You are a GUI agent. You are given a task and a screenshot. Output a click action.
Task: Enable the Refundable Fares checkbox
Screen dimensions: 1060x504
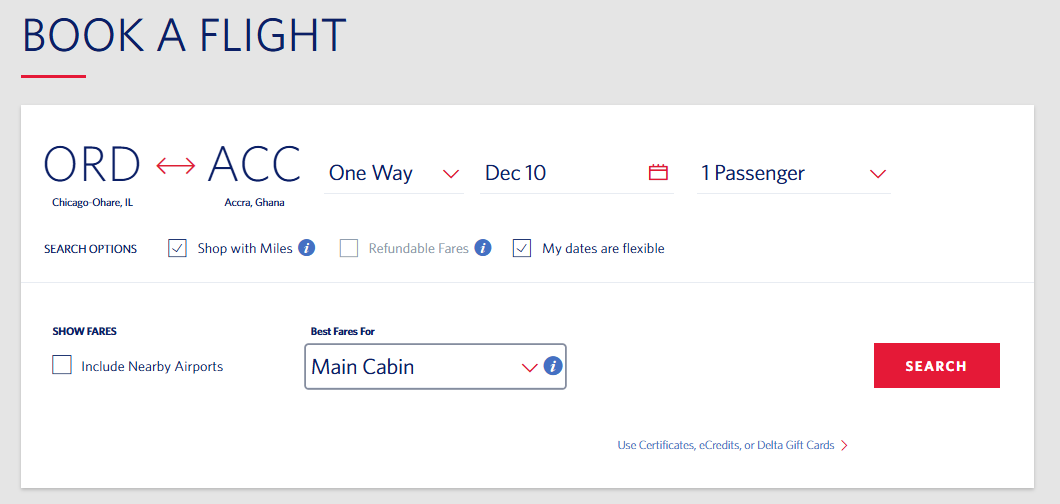click(x=349, y=248)
